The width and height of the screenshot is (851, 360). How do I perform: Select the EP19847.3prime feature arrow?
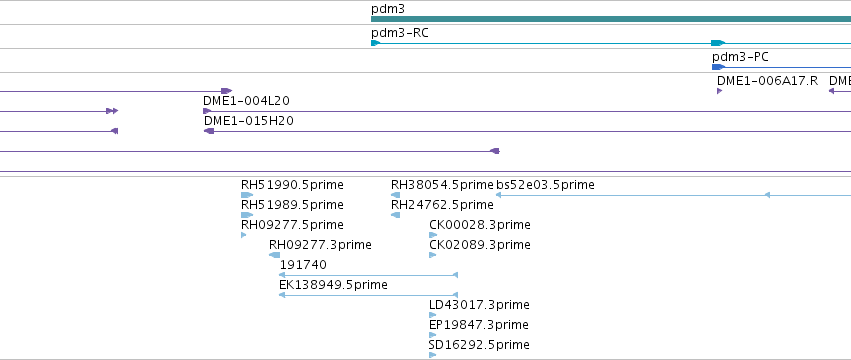point(433,335)
